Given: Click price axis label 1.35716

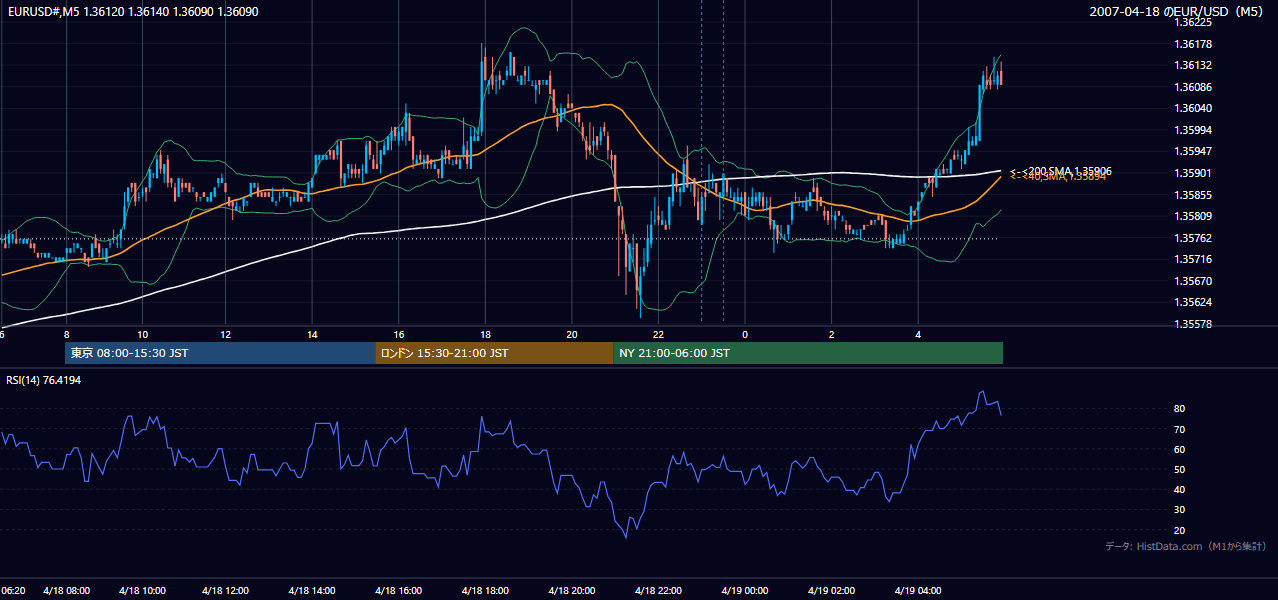Looking at the screenshot, I should [x=1192, y=259].
